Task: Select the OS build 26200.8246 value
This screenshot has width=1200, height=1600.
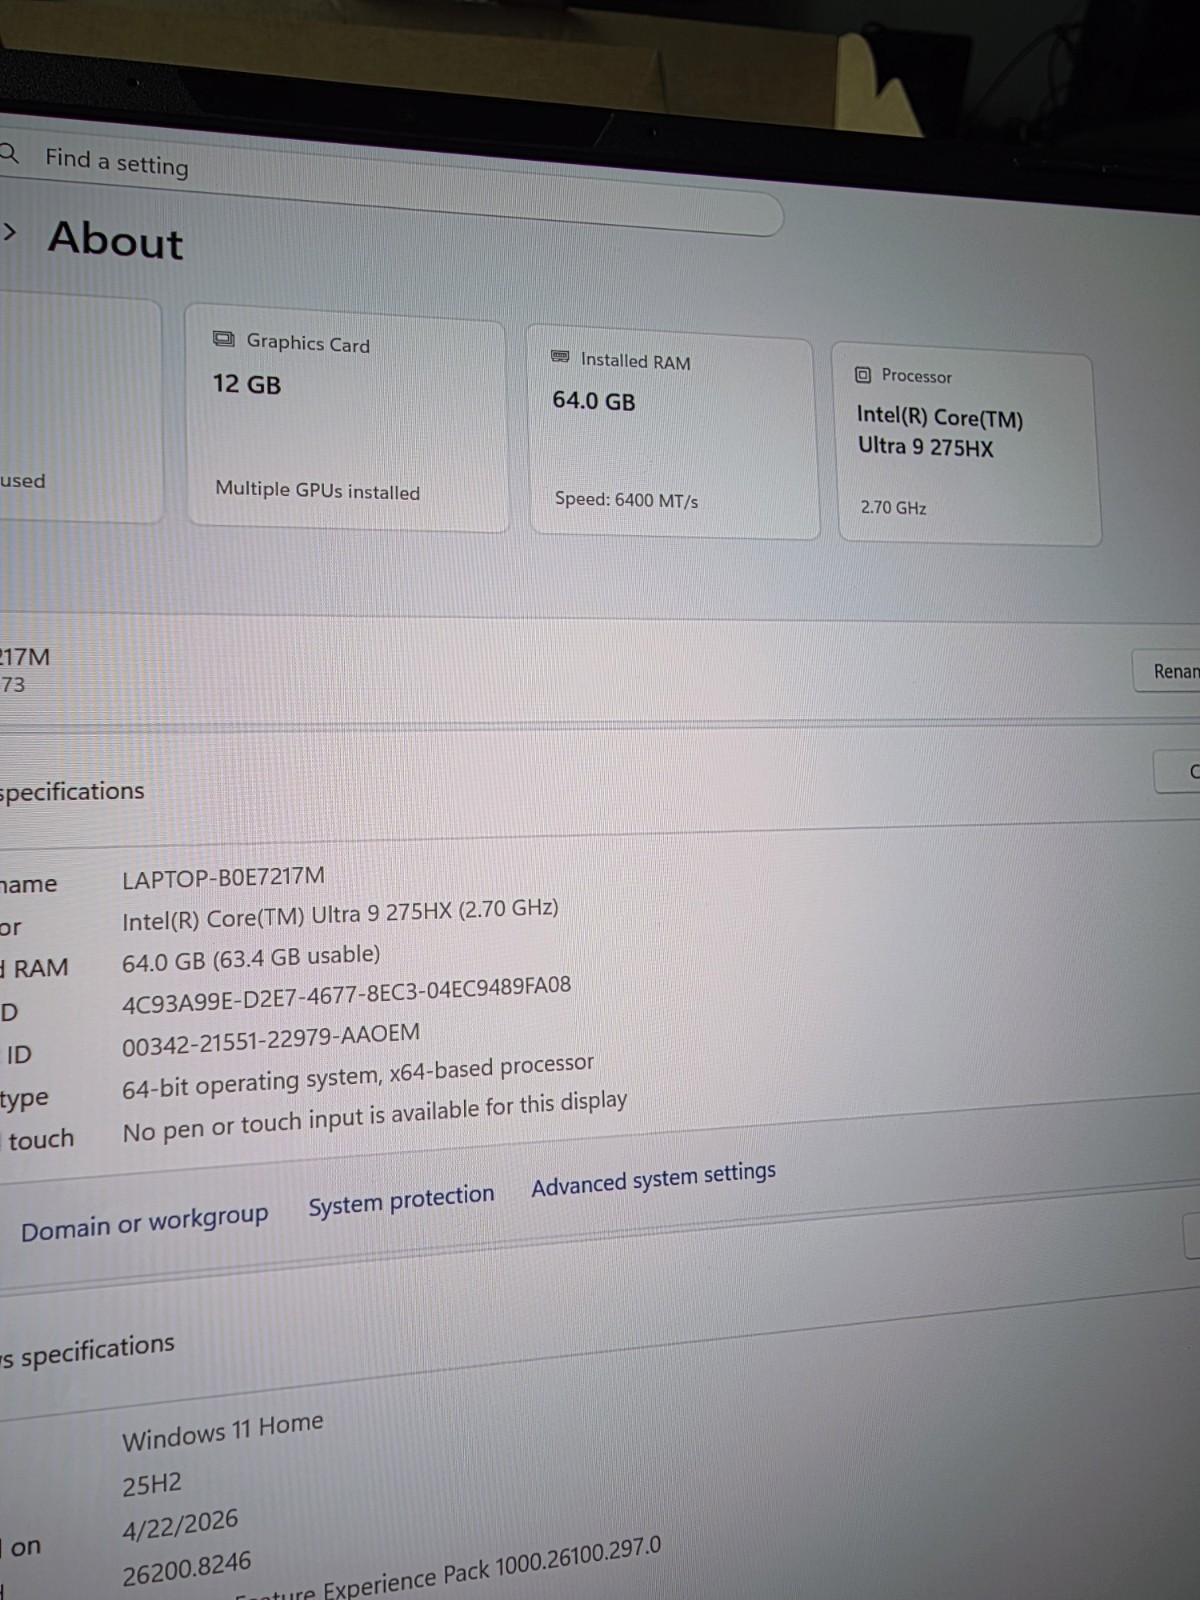Action: point(187,1569)
